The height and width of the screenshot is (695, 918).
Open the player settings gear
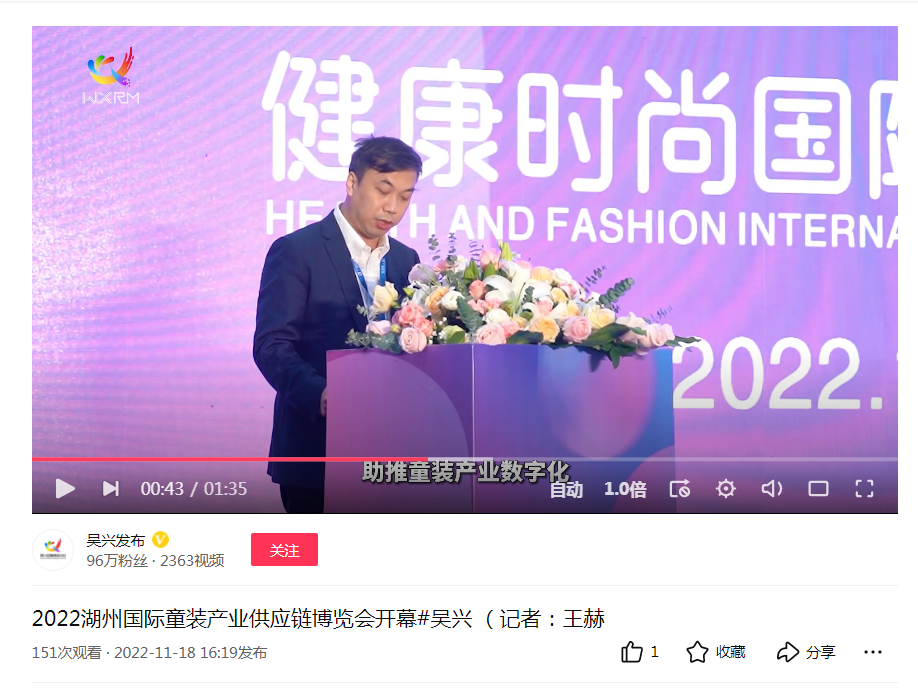click(x=725, y=489)
